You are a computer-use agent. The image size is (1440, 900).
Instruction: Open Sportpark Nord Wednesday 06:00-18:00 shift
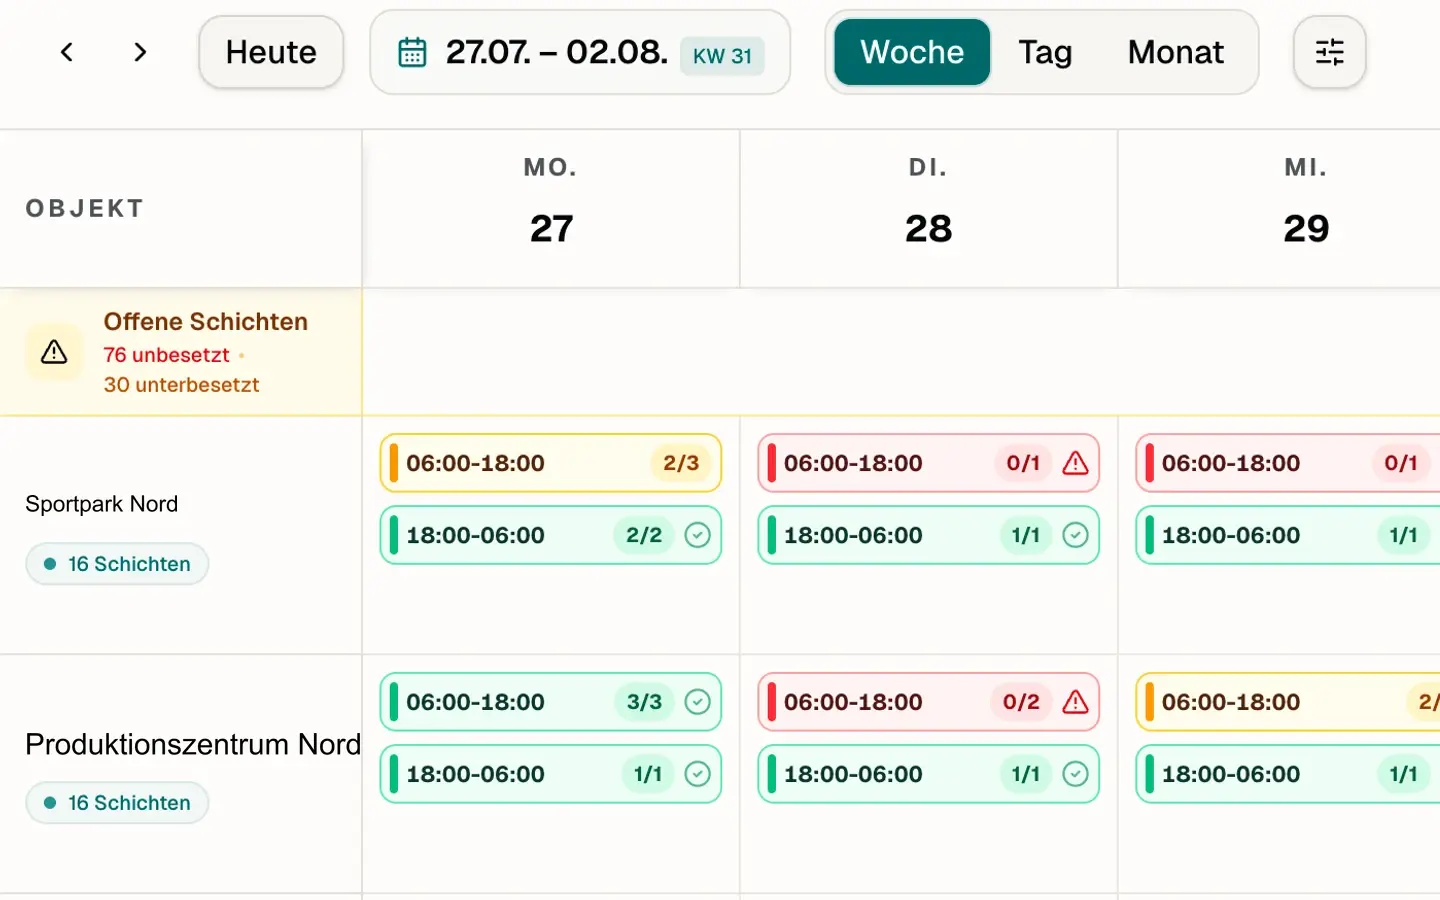pyautogui.click(x=1288, y=463)
